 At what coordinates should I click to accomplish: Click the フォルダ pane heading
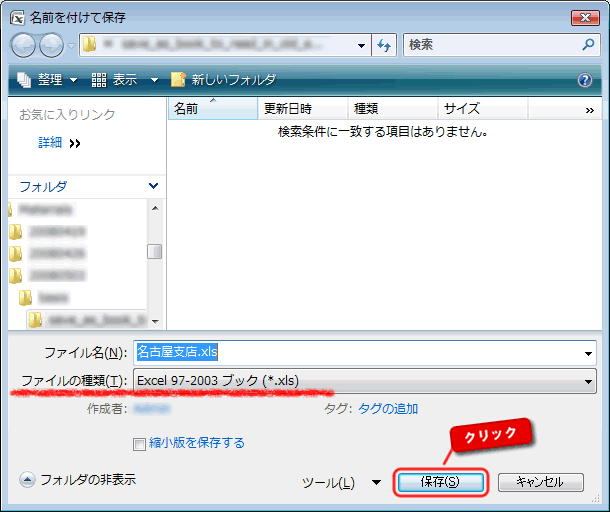coord(43,186)
